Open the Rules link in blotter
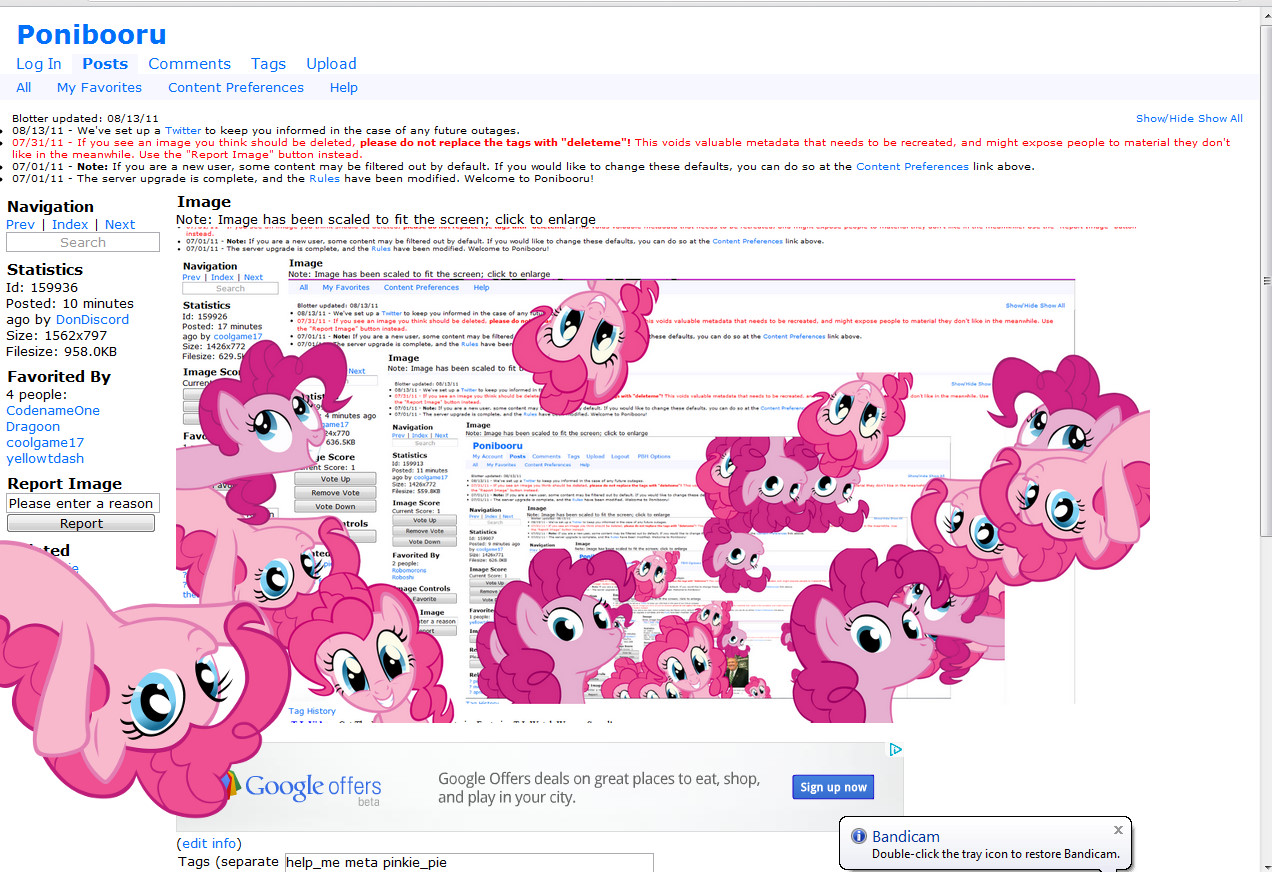 pos(325,178)
